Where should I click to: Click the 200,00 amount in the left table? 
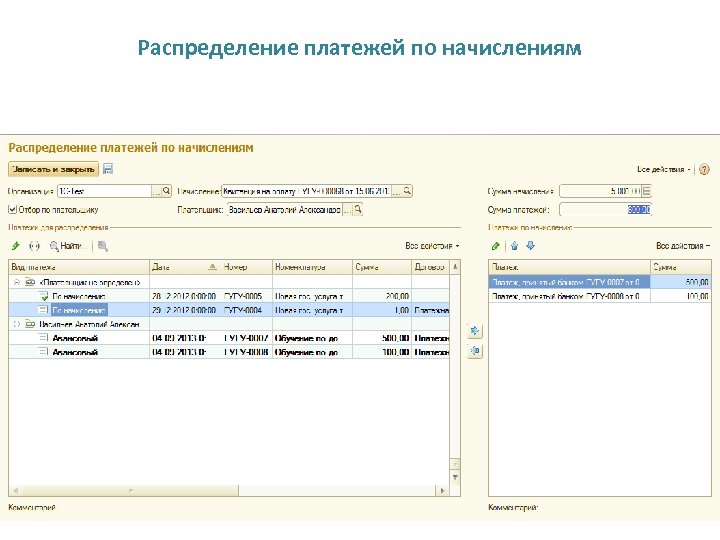pyautogui.click(x=397, y=296)
